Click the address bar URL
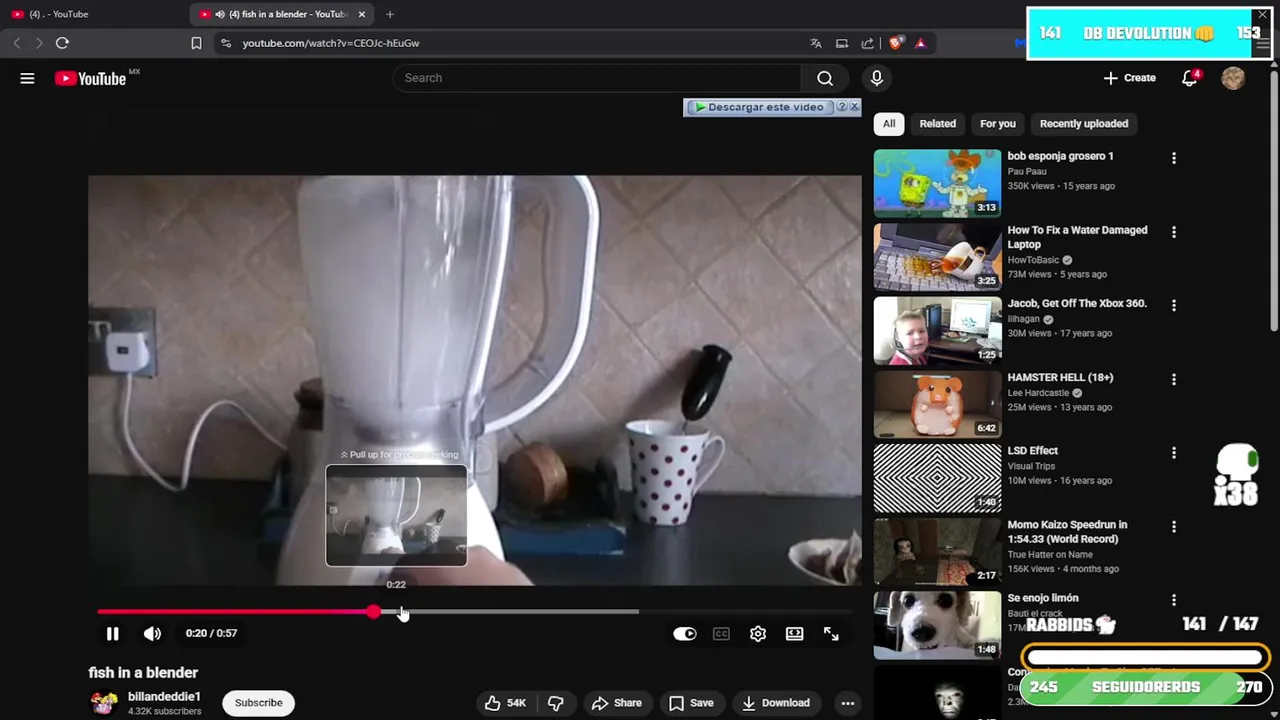Viewport: 1280px width, 720px height. [x=331, y=43]
